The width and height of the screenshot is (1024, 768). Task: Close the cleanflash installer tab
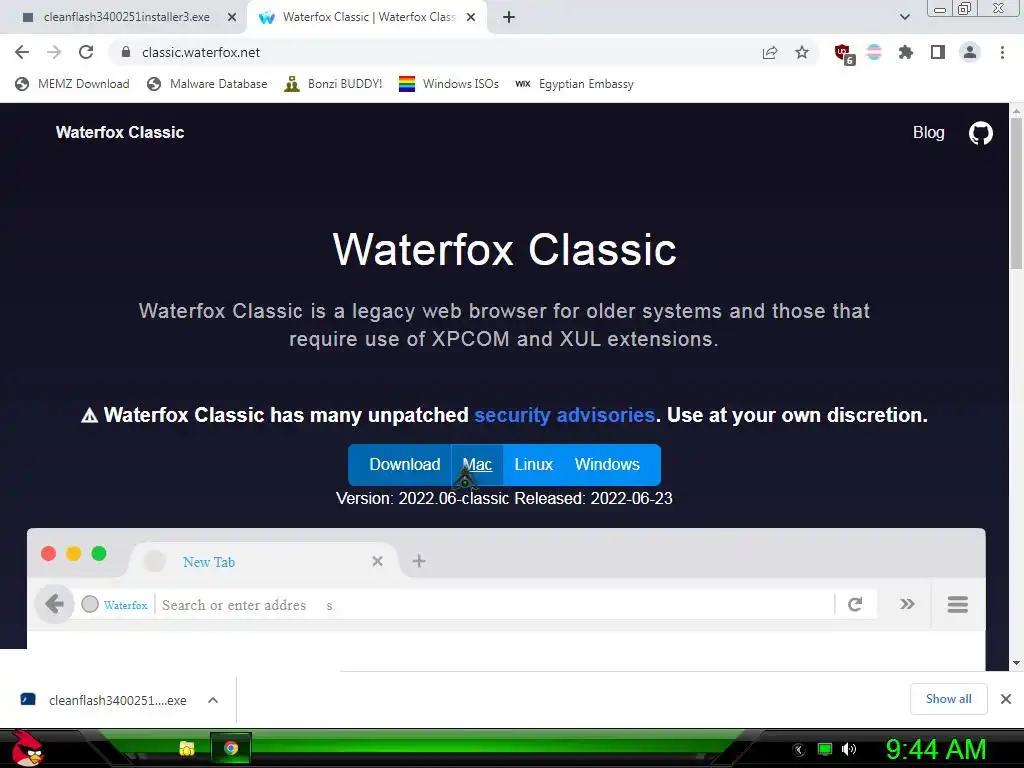point(232,18)
